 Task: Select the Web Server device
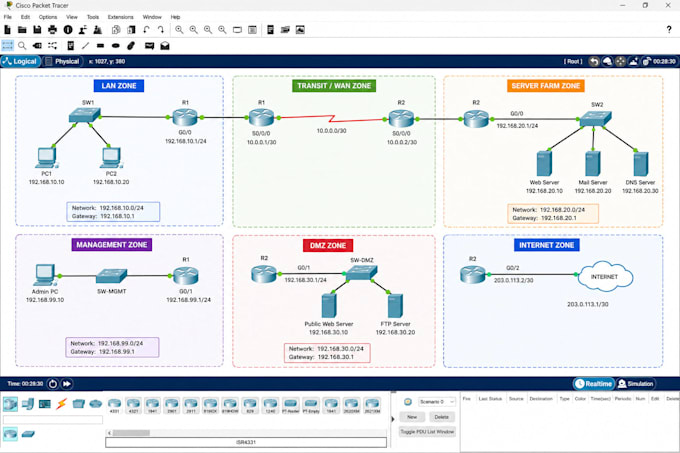point(544,164)
